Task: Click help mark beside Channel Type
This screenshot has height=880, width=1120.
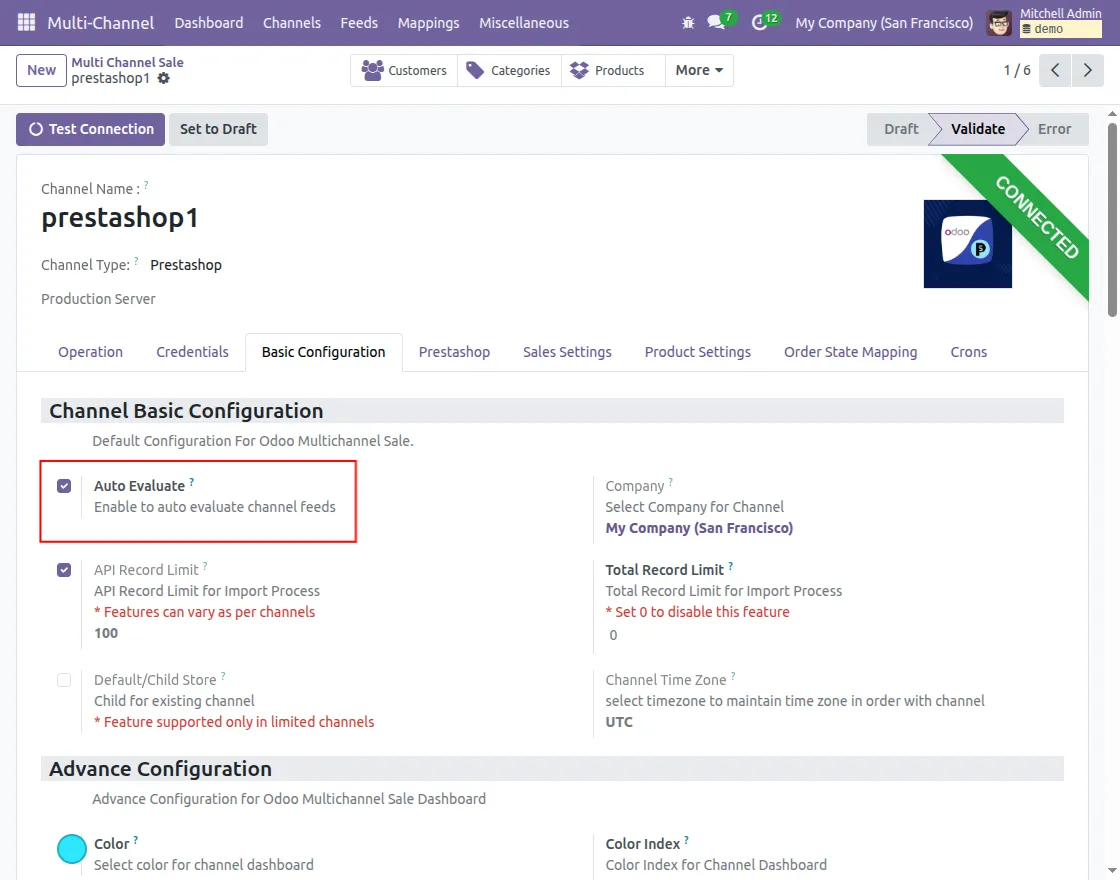Action: [x=136, y=261]
